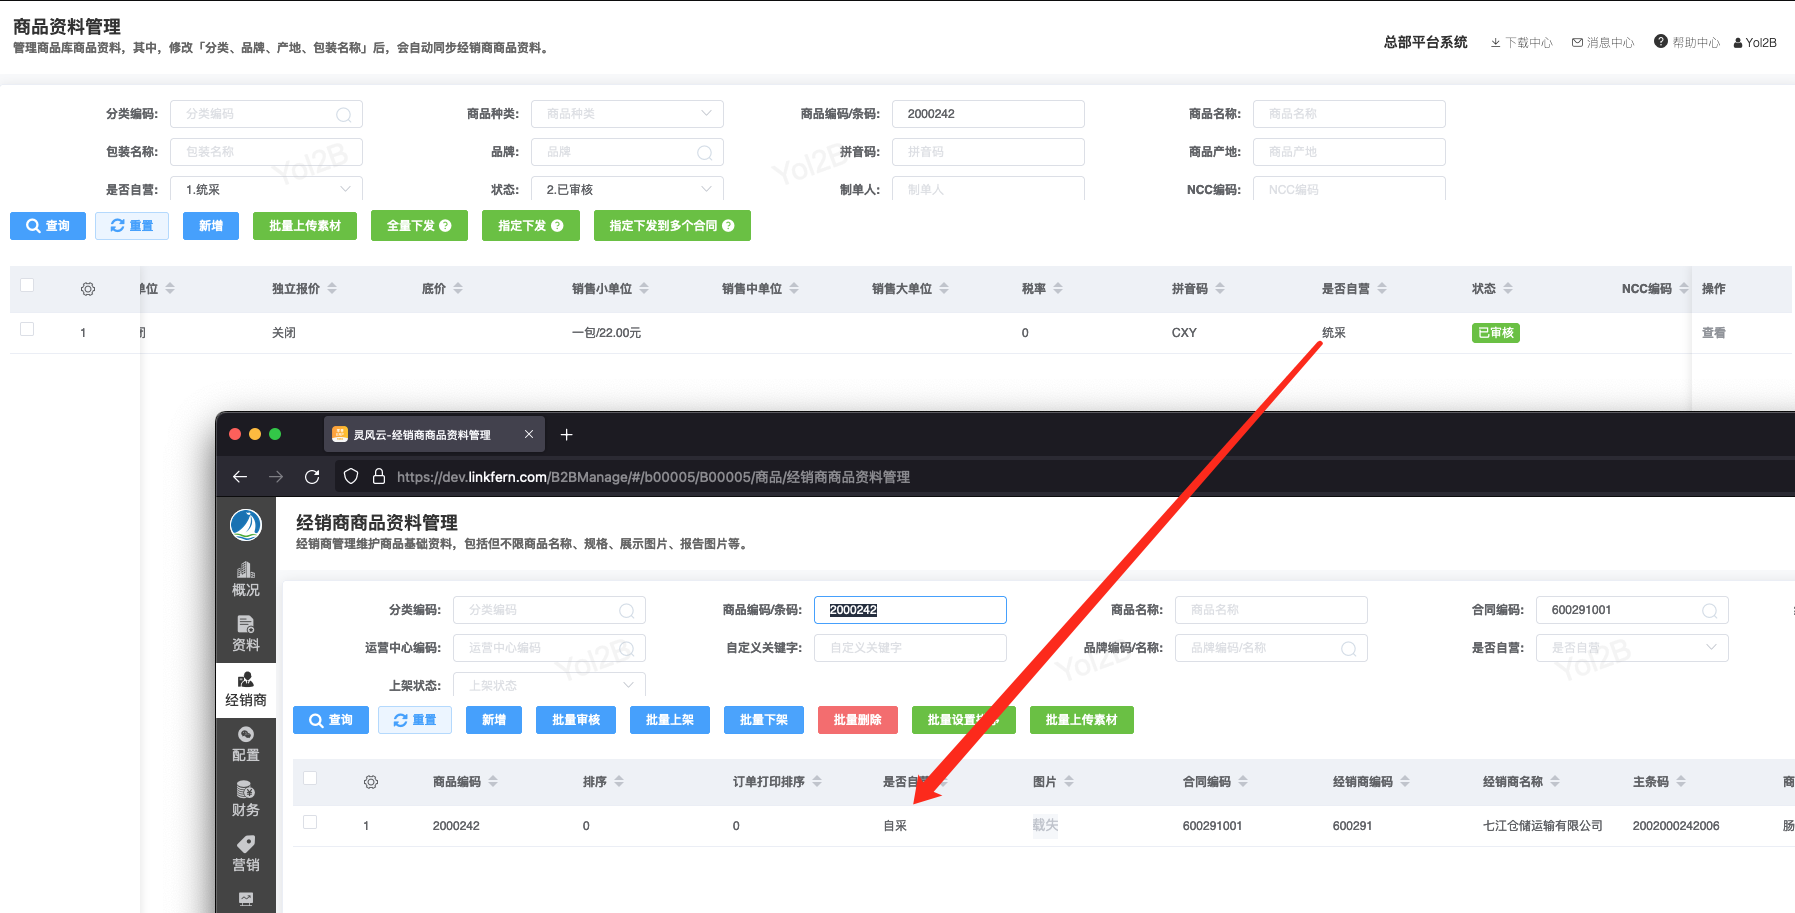Tick select-all checkbox in 经销商 table header

click(310, 778)
